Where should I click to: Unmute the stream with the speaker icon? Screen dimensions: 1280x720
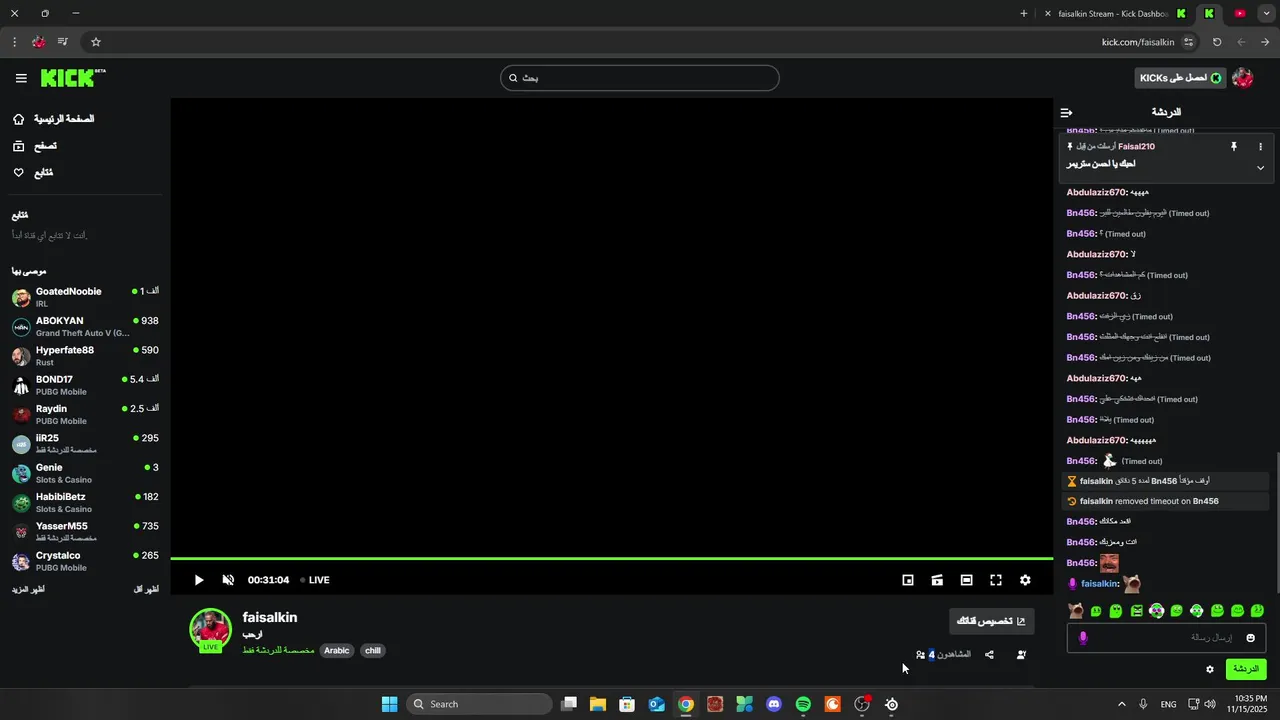point(228,580)
